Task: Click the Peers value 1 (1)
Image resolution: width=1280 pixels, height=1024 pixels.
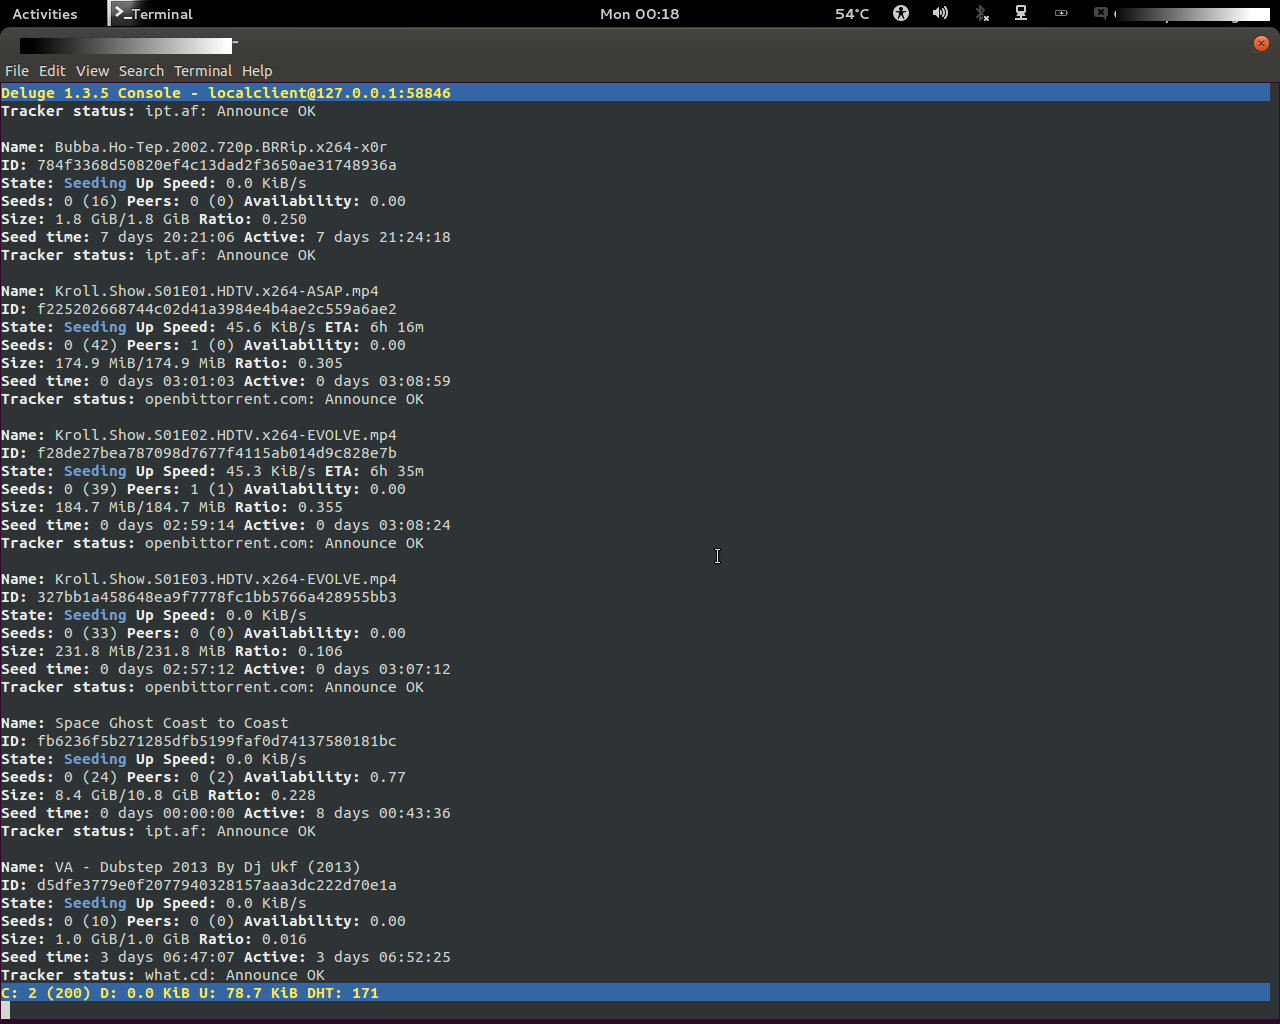Action: [x=212, y=489]
